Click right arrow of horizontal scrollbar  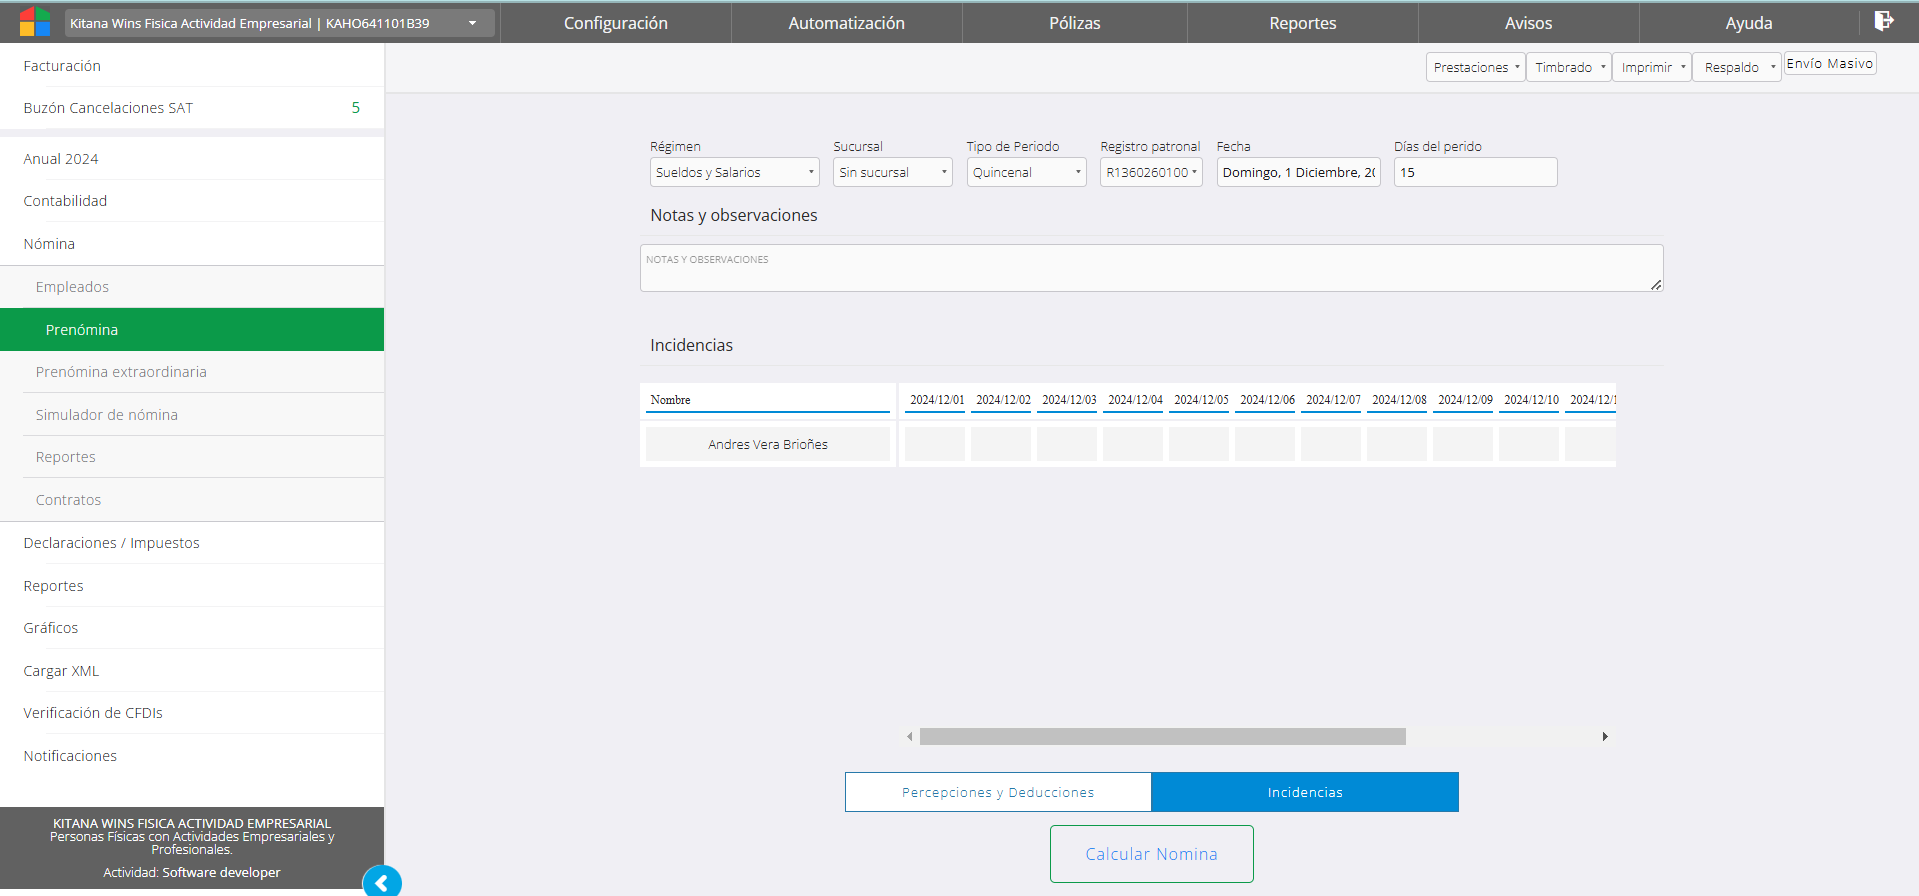[x=1605, y=737]
